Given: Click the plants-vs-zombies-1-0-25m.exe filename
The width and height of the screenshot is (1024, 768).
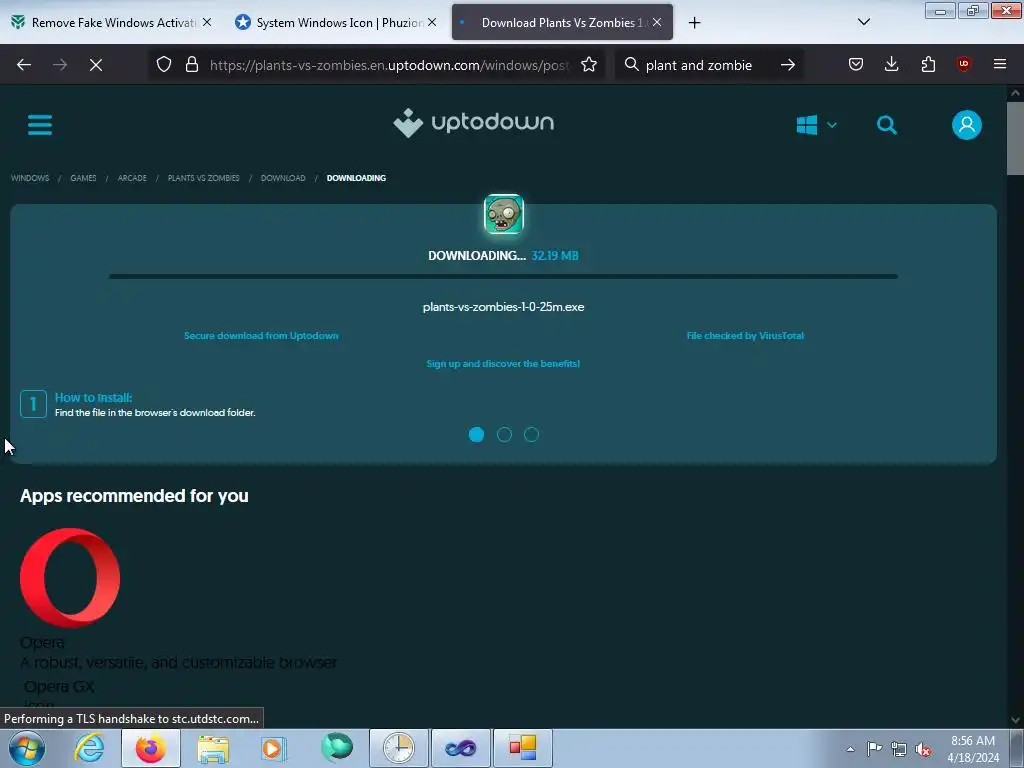Looking at the screenshot, I should point(504,307).
